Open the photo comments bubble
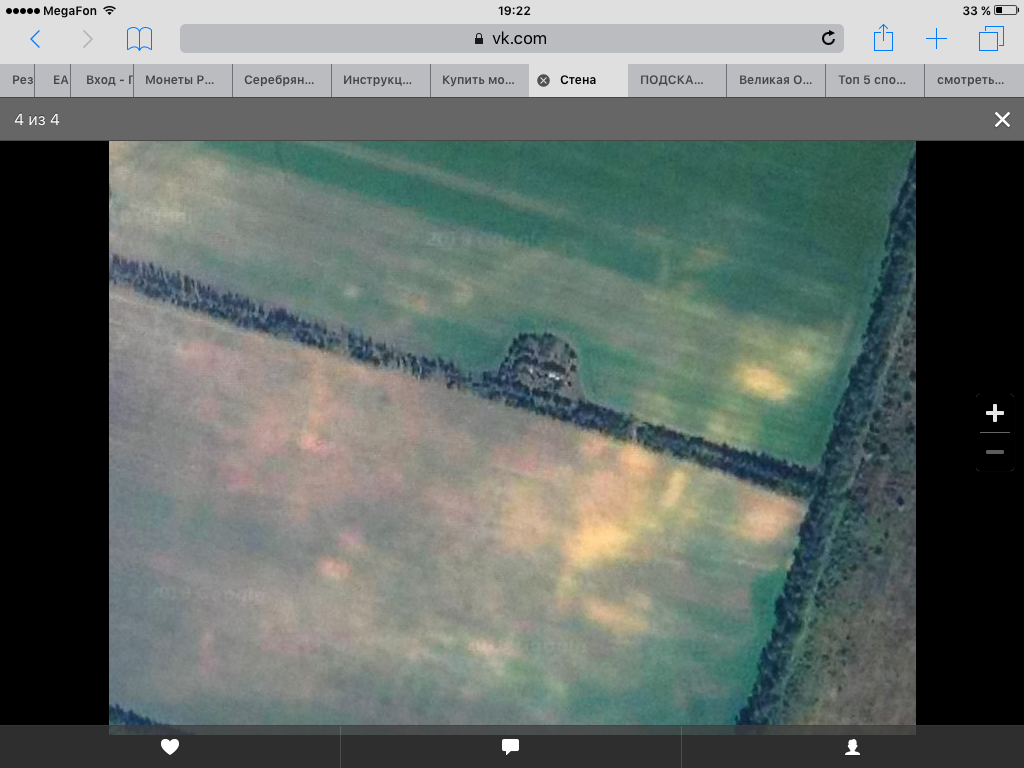Screen dimensions: 1024x768 (x=510, y=746)
